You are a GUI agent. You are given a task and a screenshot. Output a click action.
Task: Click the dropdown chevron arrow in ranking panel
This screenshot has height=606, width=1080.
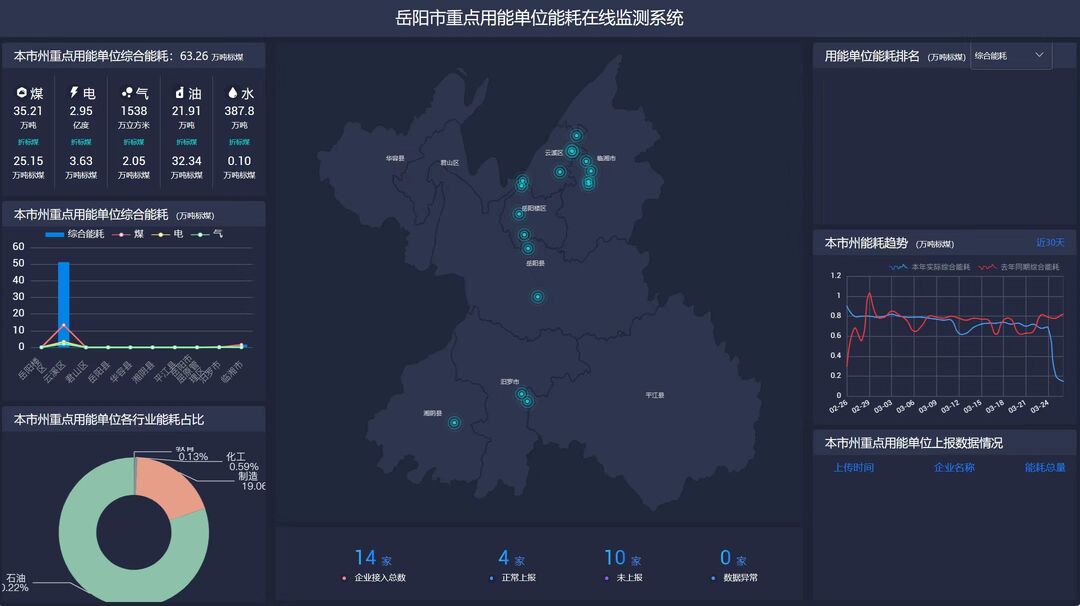1039,55
